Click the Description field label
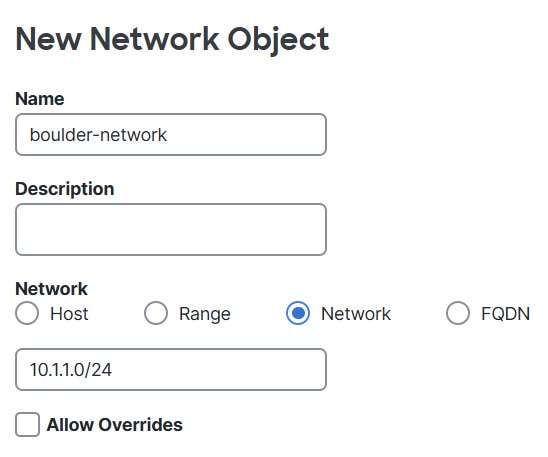548x457 pixels. [x=65, y=189]
